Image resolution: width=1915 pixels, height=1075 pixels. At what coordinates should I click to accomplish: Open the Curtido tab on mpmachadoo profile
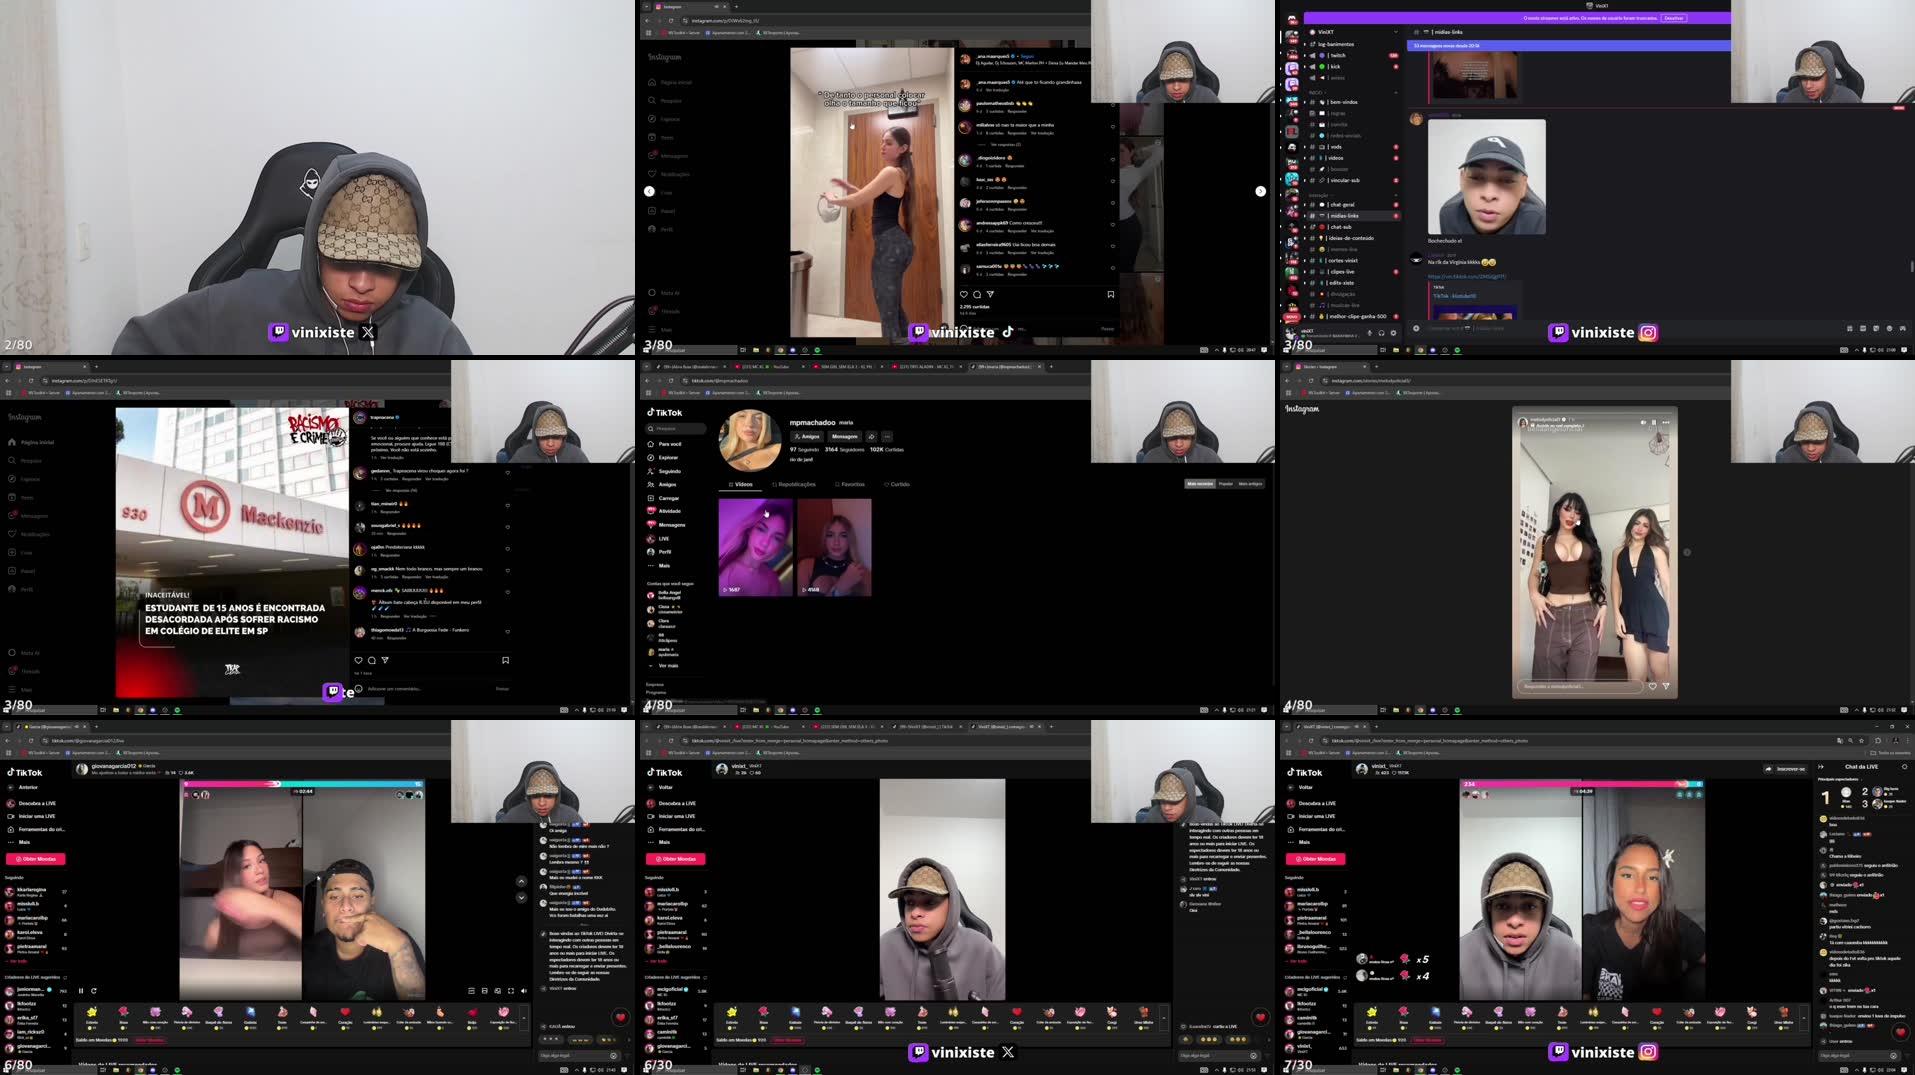click(897, 484)
